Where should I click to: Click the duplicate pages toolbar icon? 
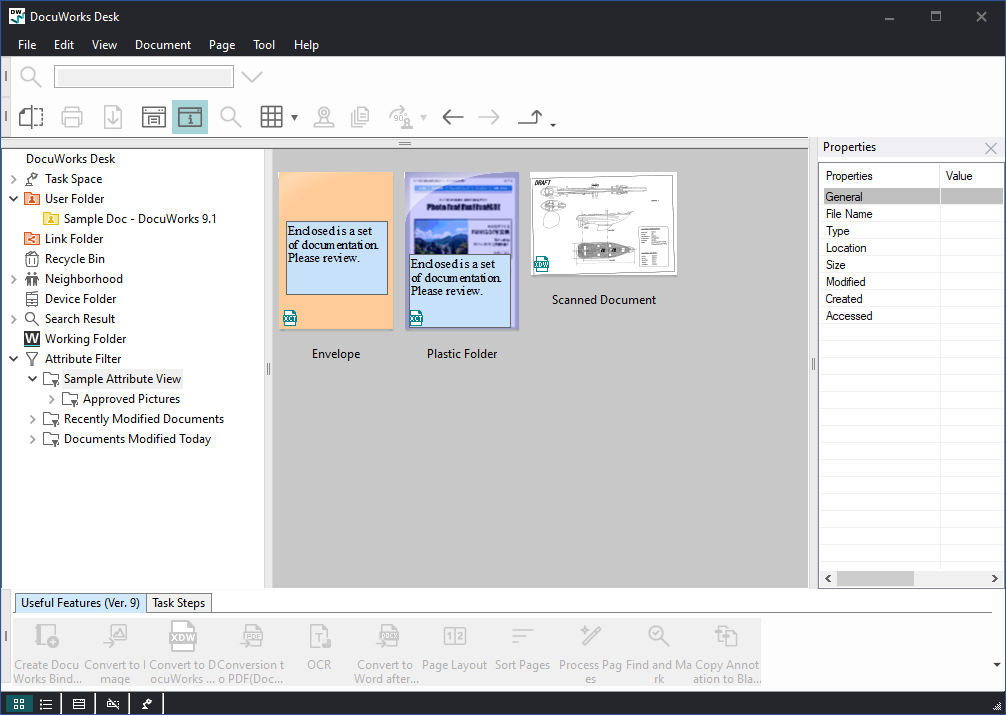tap(360, 117)
